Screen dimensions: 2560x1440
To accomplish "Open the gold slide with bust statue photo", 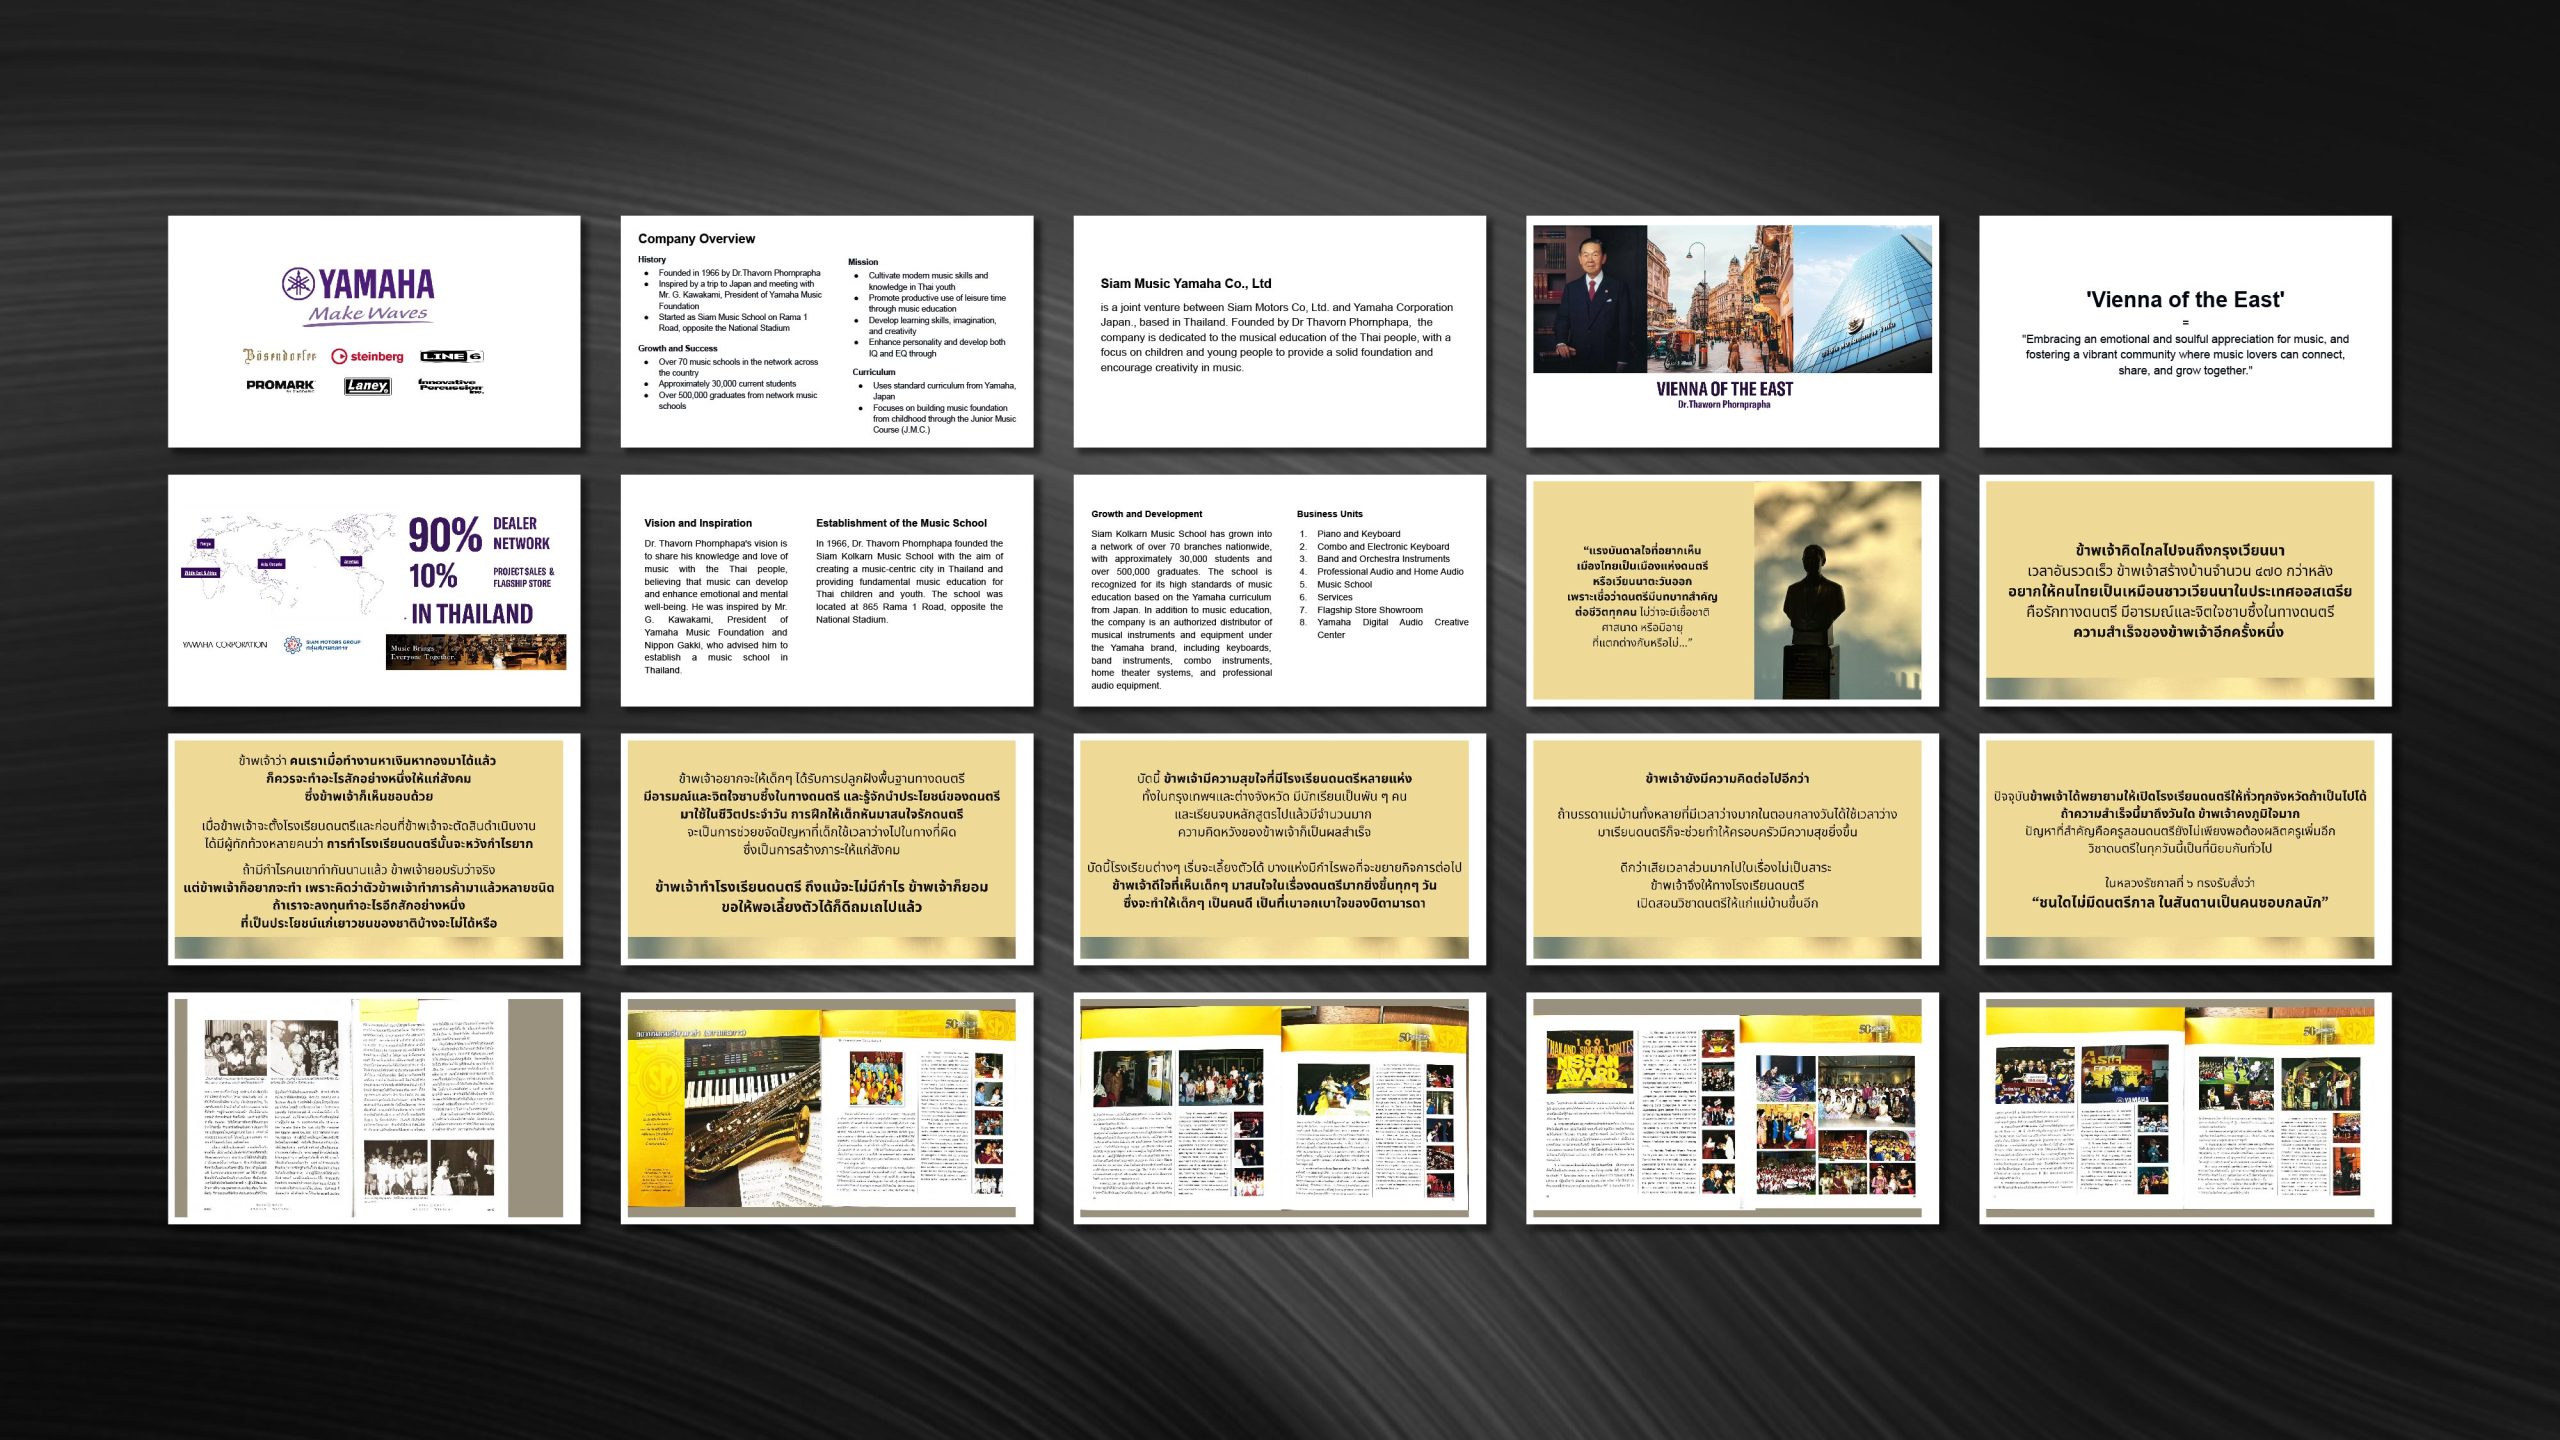I will [1732, 590].
